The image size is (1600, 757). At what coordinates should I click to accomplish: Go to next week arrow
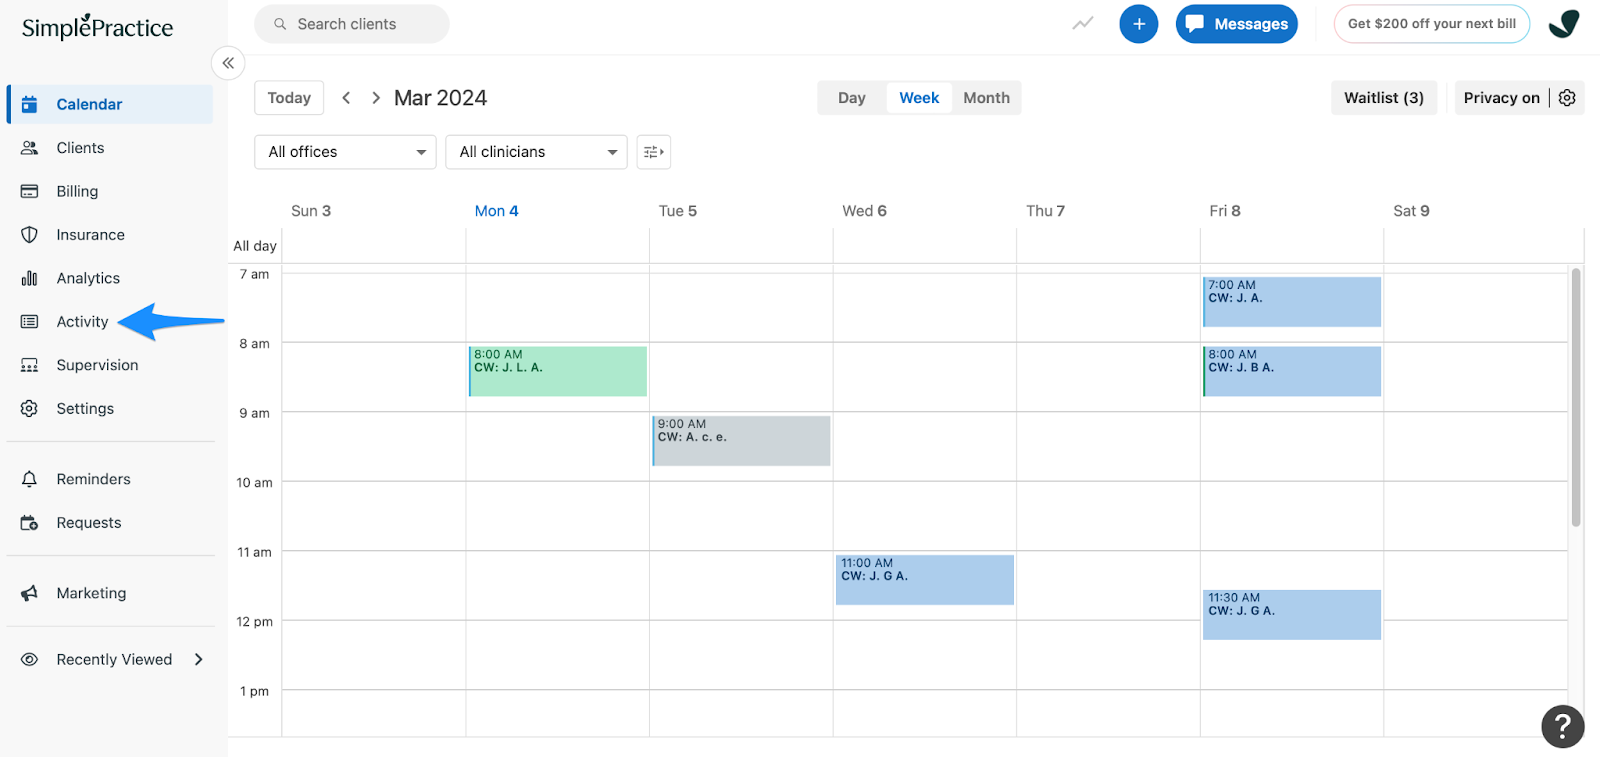pos(376,98)
